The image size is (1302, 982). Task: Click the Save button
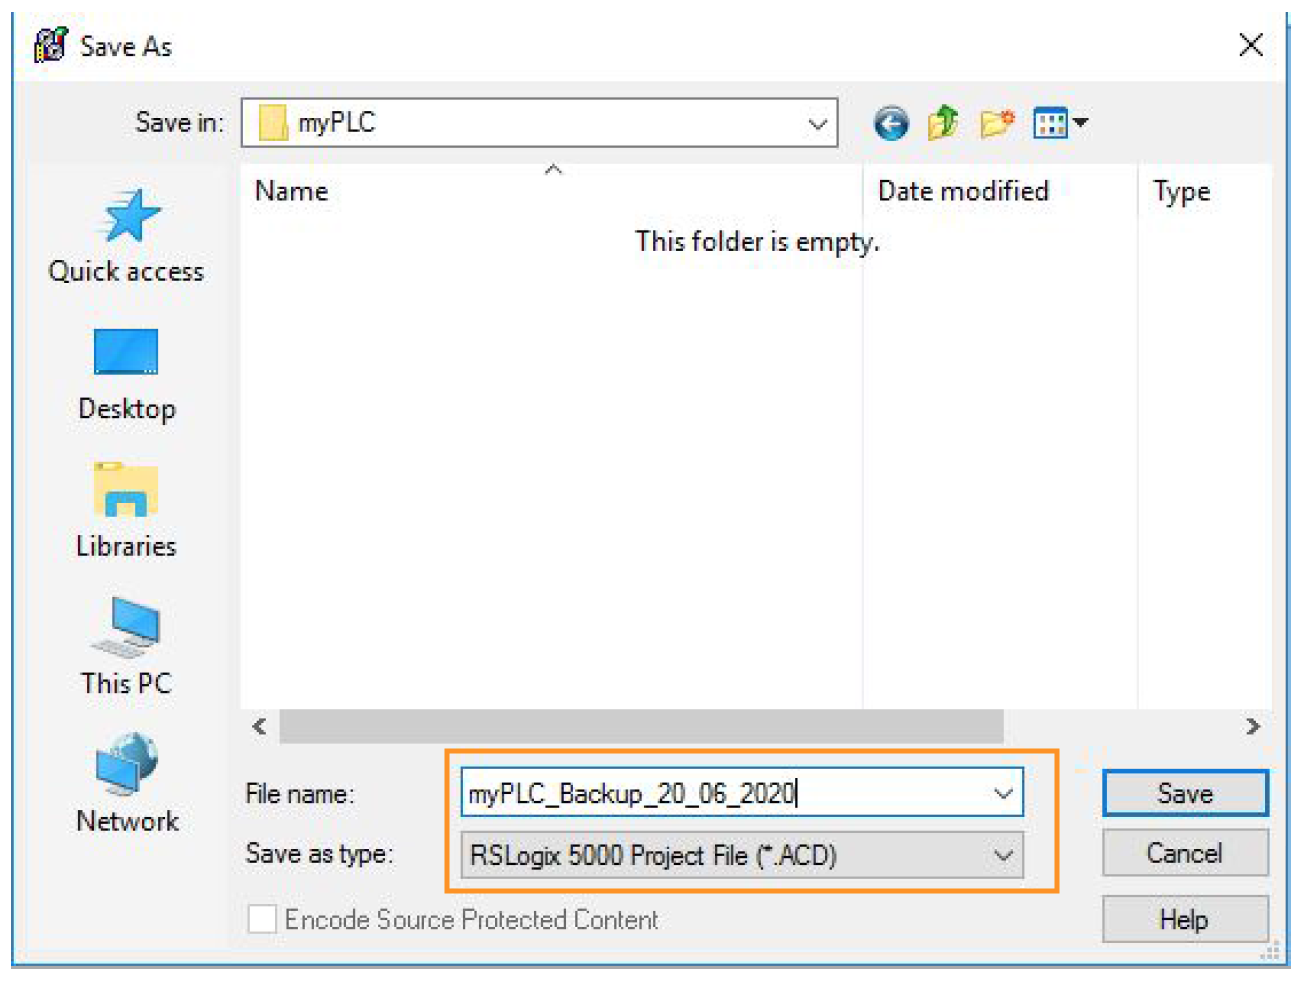click(1184, 794)
